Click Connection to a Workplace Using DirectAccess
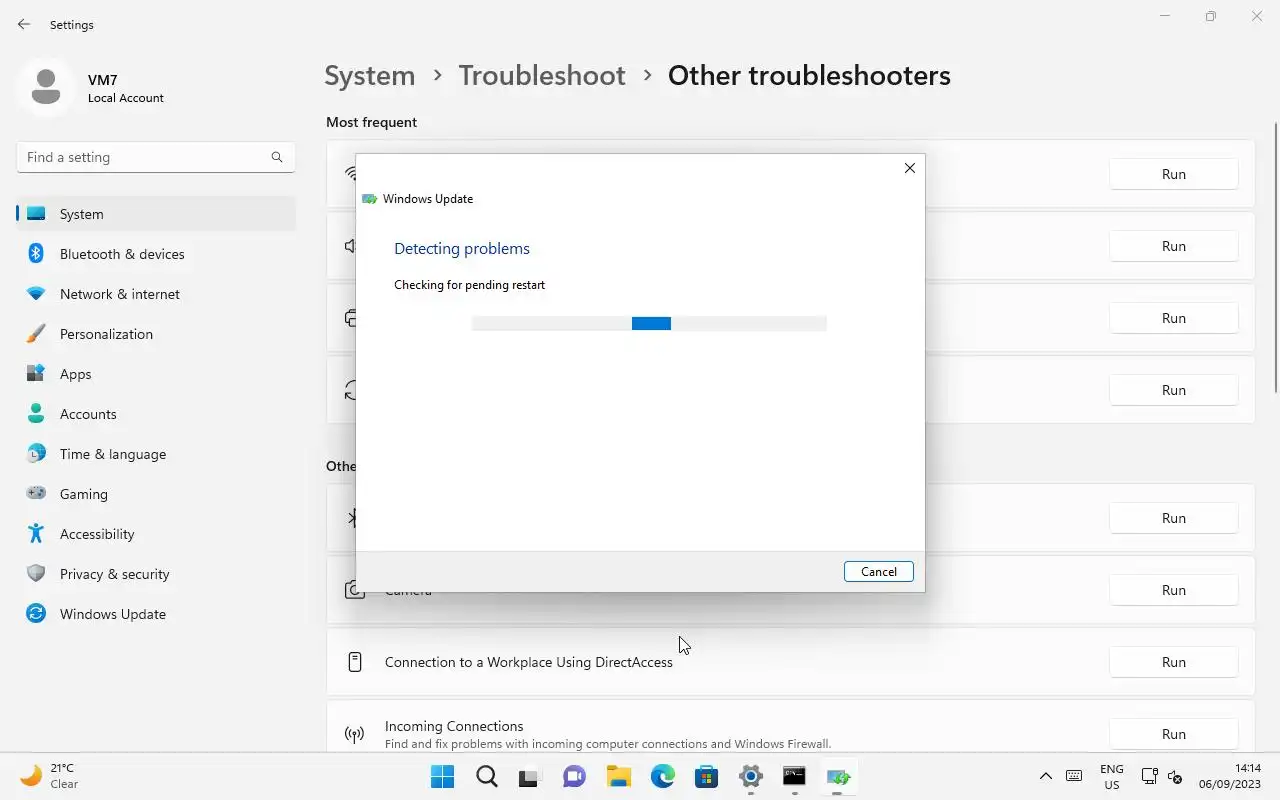 tap(528, 662)
